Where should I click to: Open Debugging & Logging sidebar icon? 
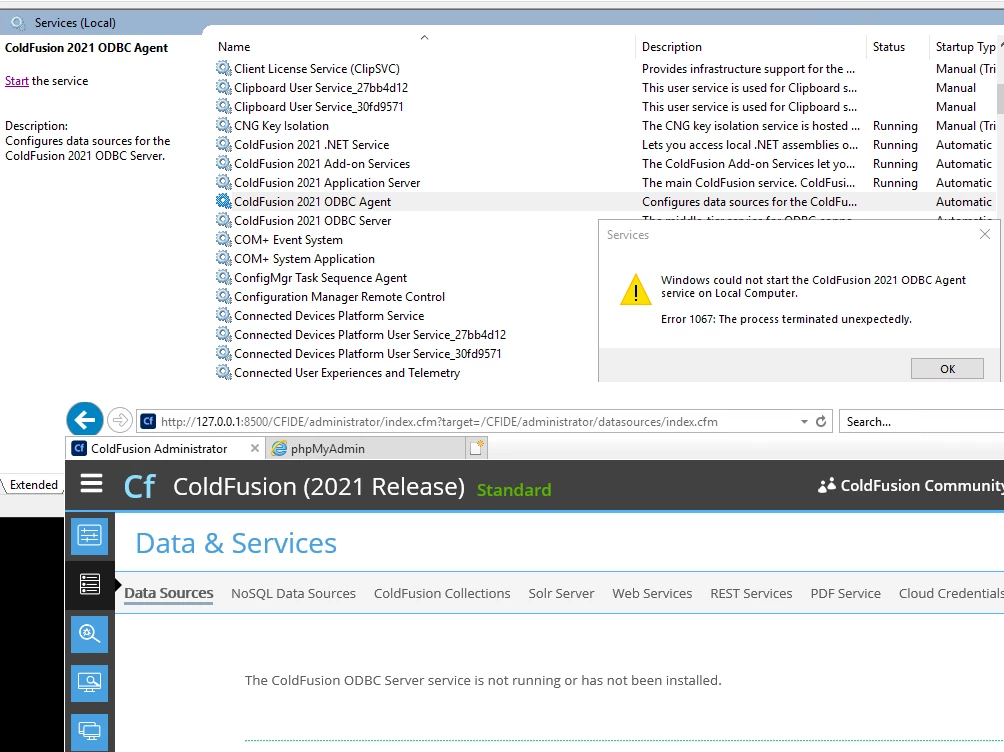pos(89,634)
